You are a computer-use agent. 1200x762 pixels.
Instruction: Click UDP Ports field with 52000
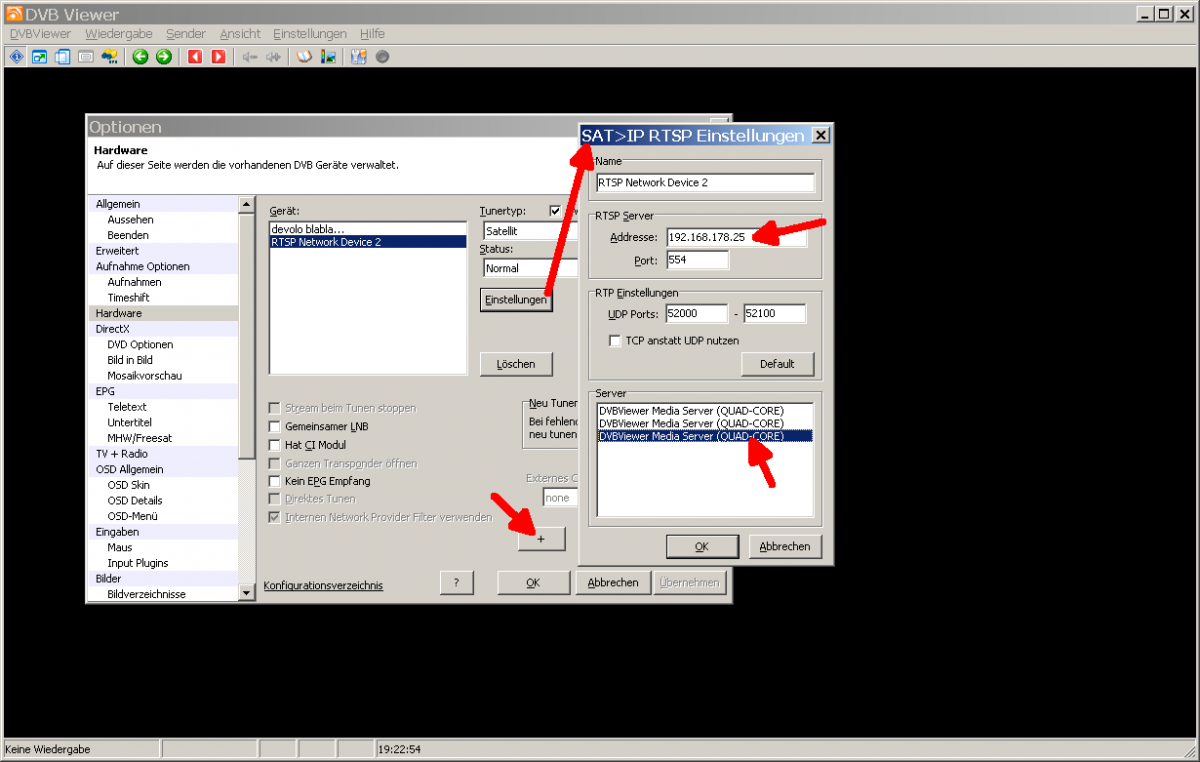tap(696, 314)
